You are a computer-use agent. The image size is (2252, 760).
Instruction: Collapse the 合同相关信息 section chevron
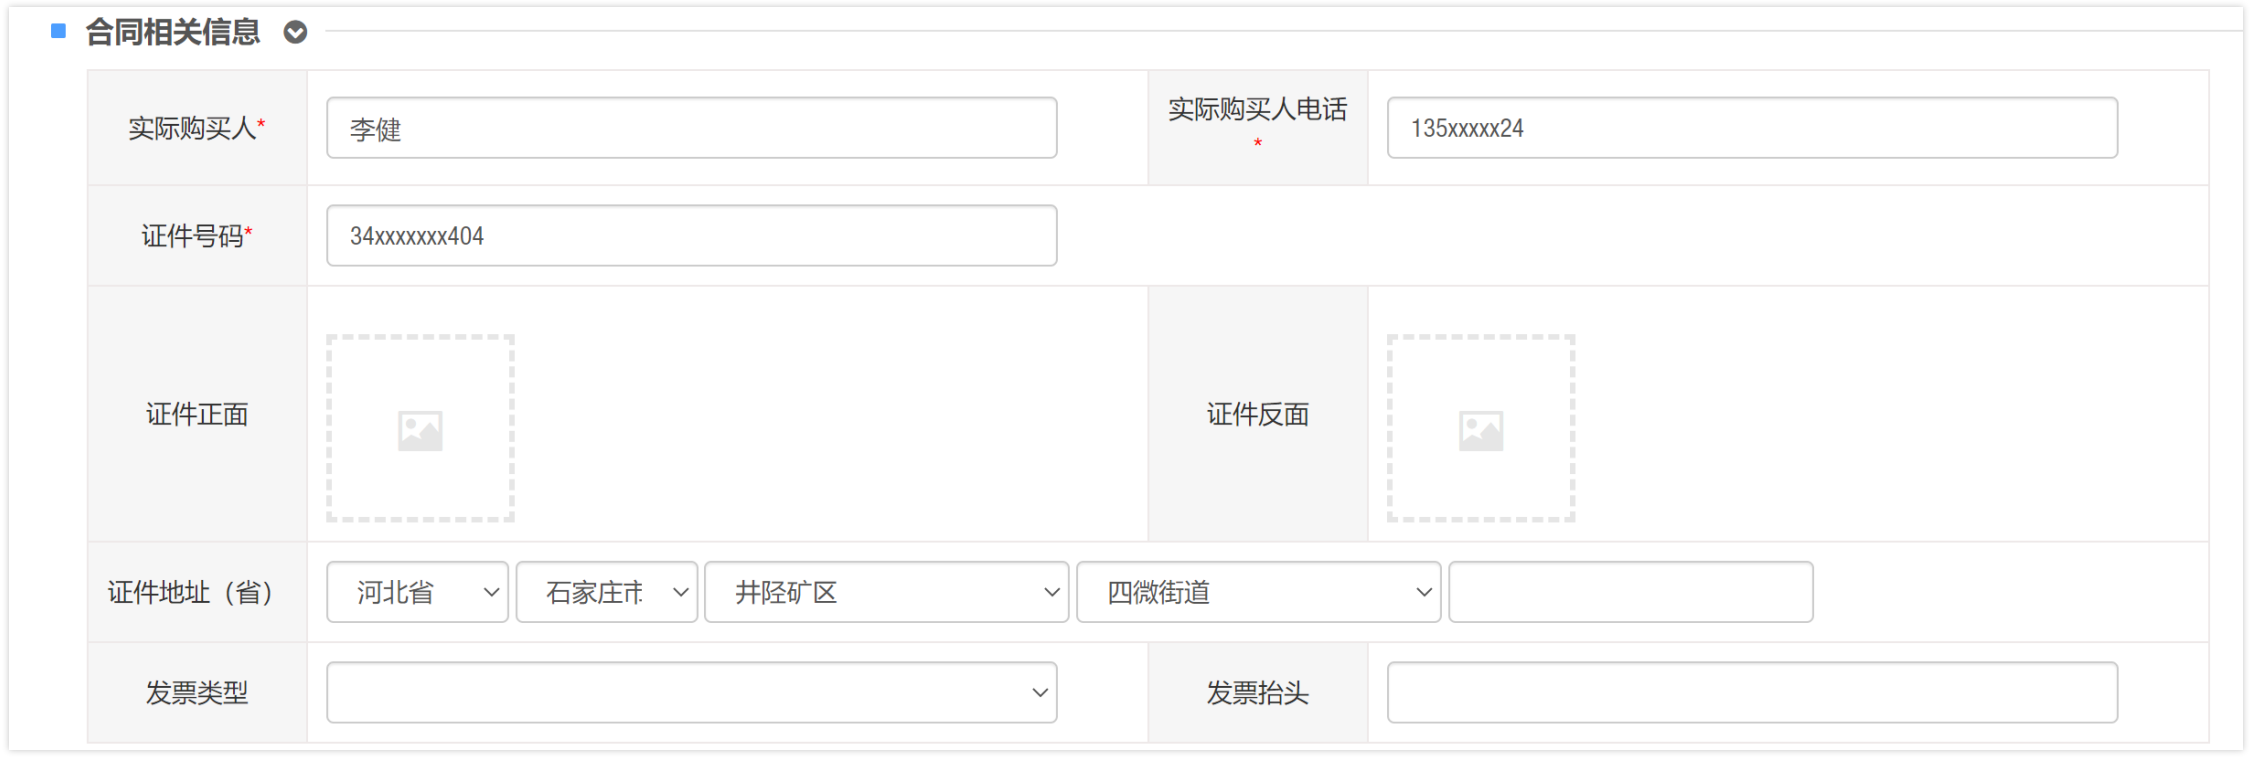[295, 33]
